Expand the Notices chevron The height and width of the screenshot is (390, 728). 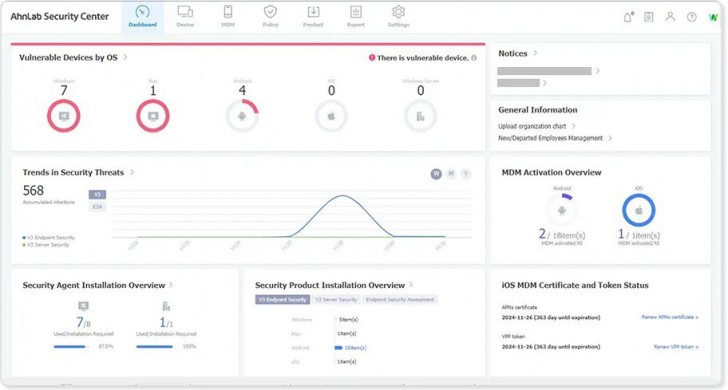click(x=535, y=53)
